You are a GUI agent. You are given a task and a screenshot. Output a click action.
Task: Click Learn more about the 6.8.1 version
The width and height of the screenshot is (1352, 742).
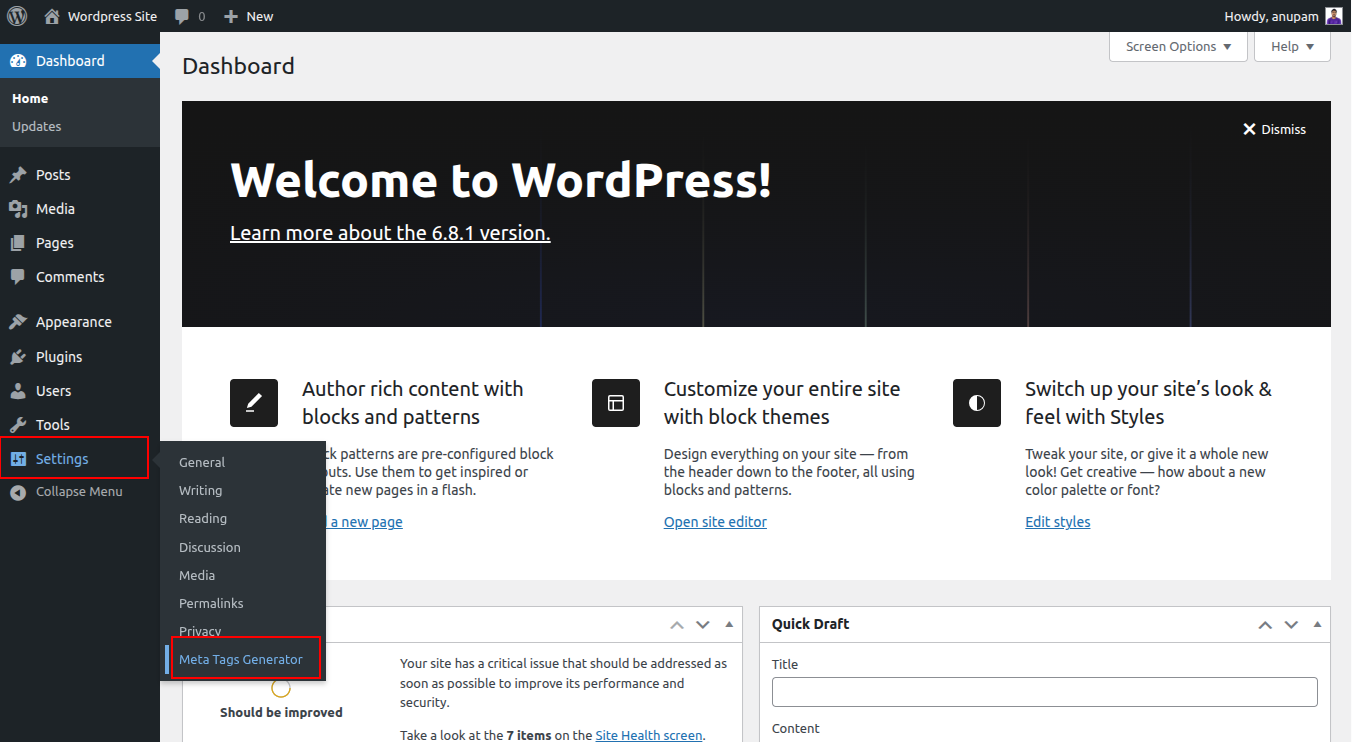390,233
